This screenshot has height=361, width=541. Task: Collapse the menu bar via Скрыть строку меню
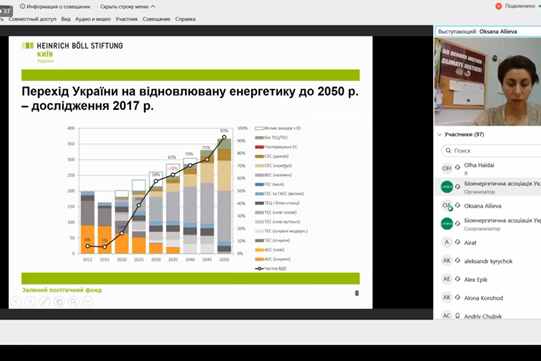click(127, 6)
